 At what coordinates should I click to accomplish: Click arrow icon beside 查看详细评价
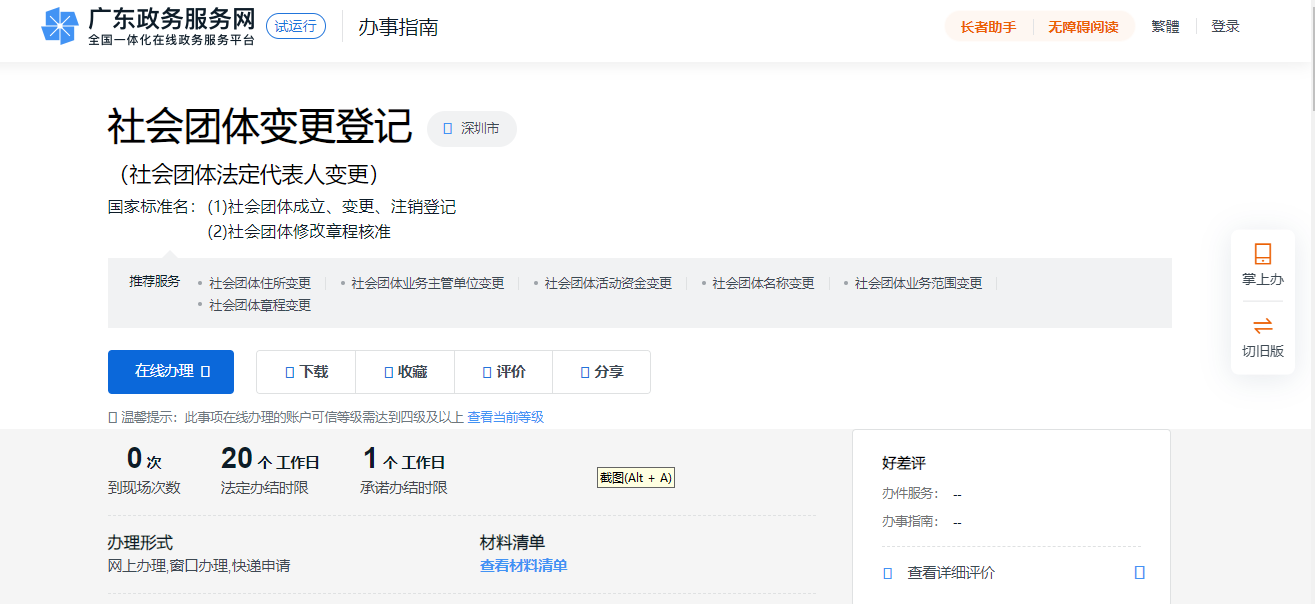tap(1139, 573)
